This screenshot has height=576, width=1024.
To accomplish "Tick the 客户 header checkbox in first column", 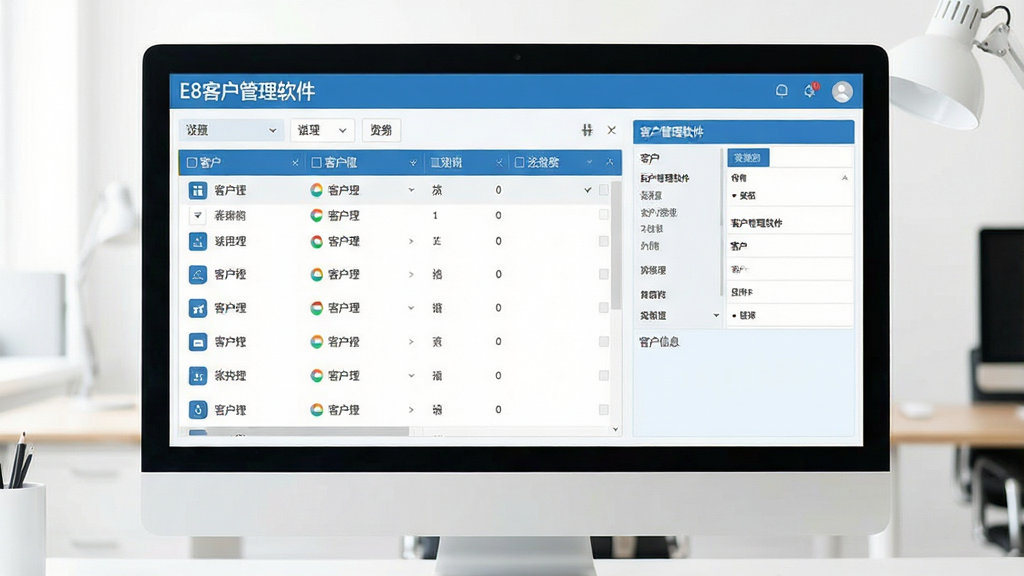I will tap(192, 163).
